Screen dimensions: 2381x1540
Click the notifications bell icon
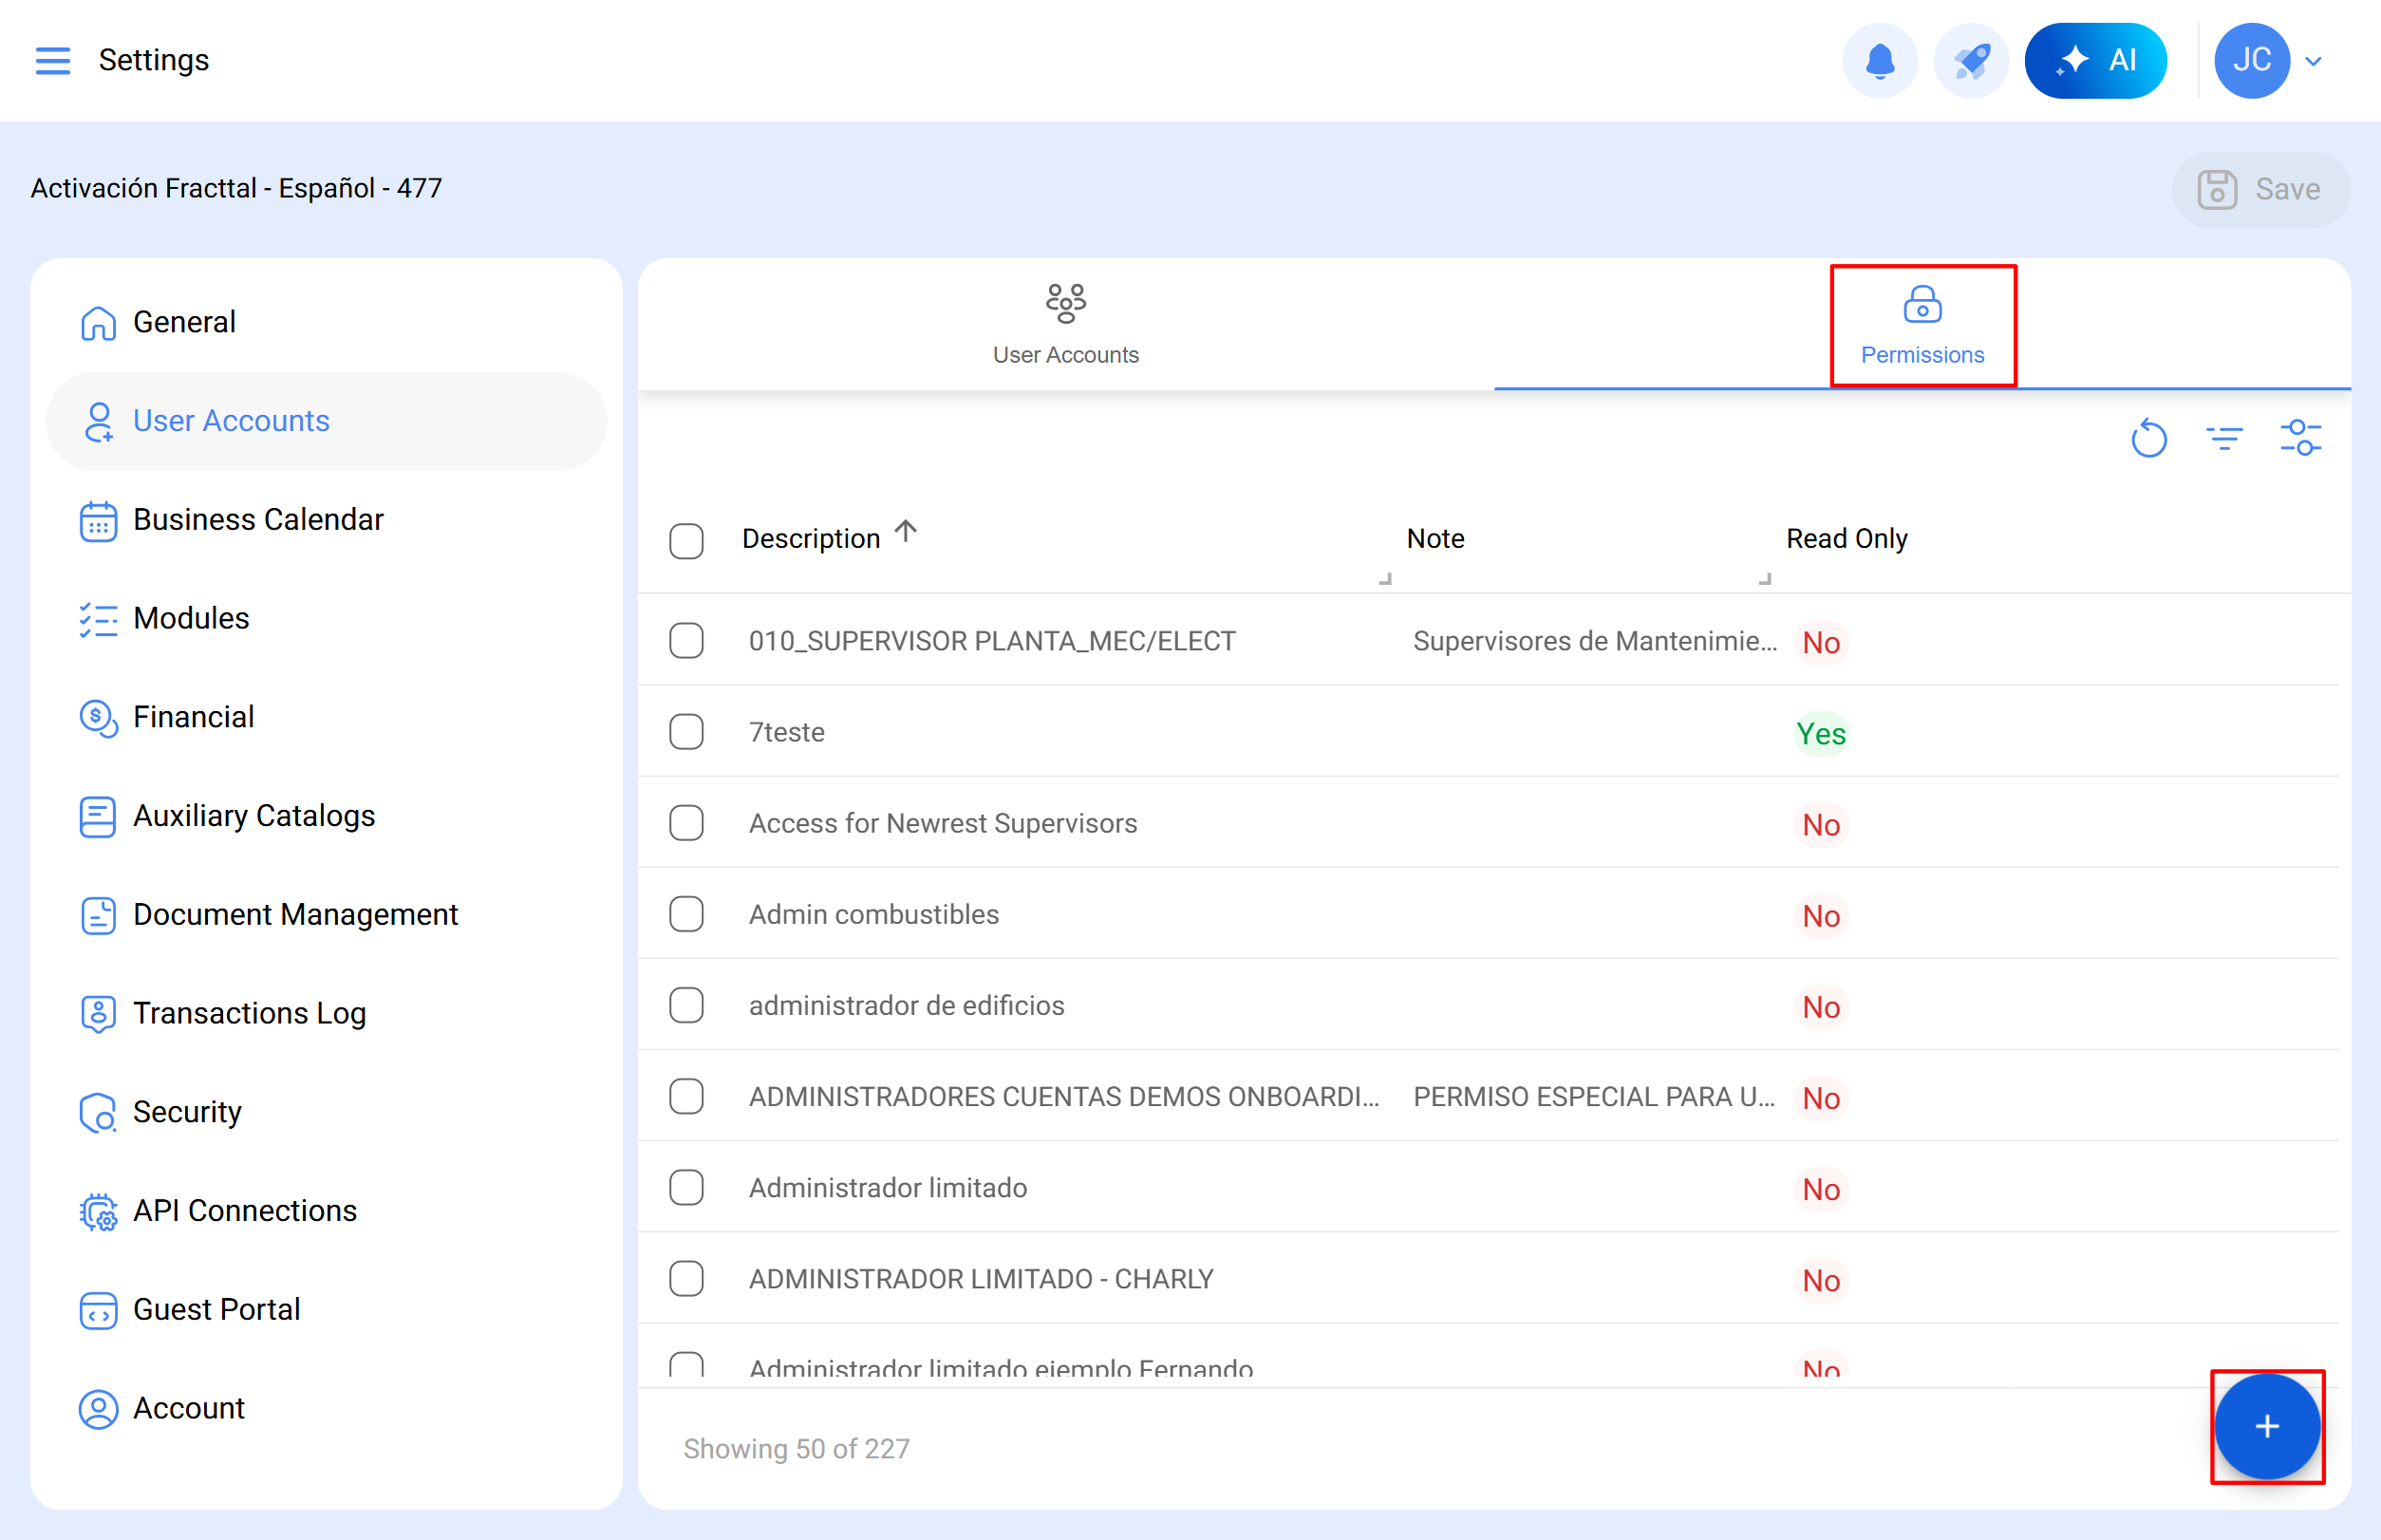coord(1880,60)
